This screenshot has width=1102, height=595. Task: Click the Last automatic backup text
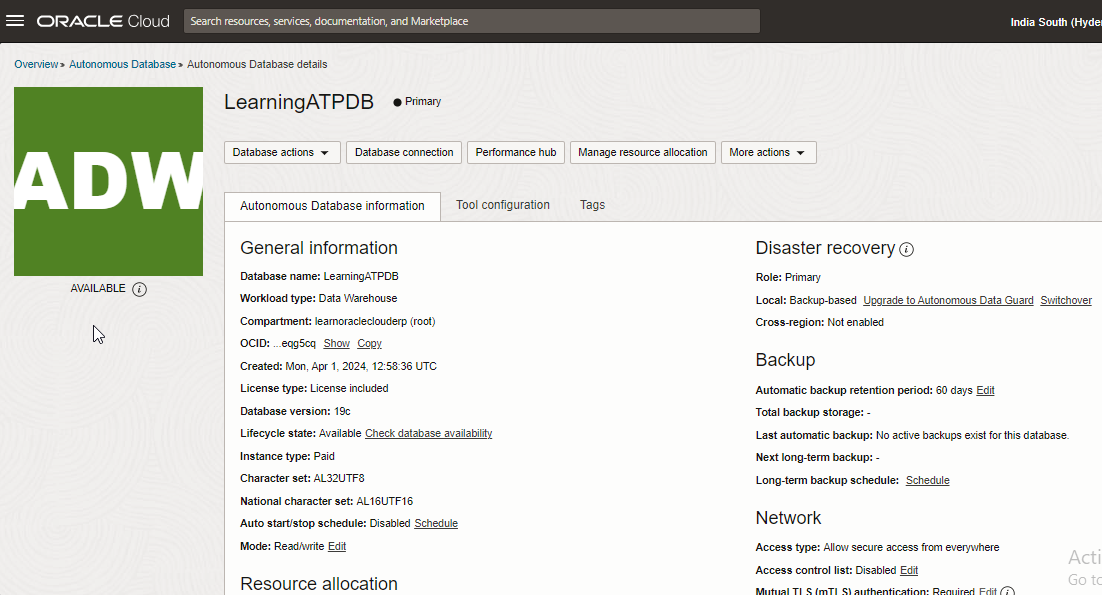(912, 436)
